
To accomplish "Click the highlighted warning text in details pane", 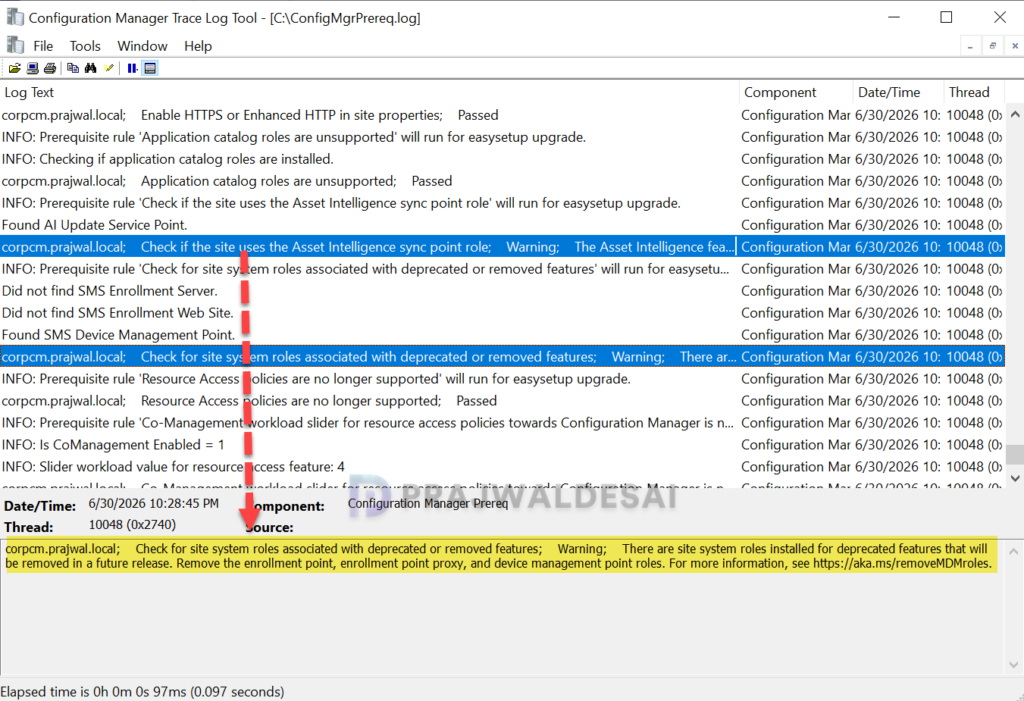I will pyautogui.click(x=499, y=556).
